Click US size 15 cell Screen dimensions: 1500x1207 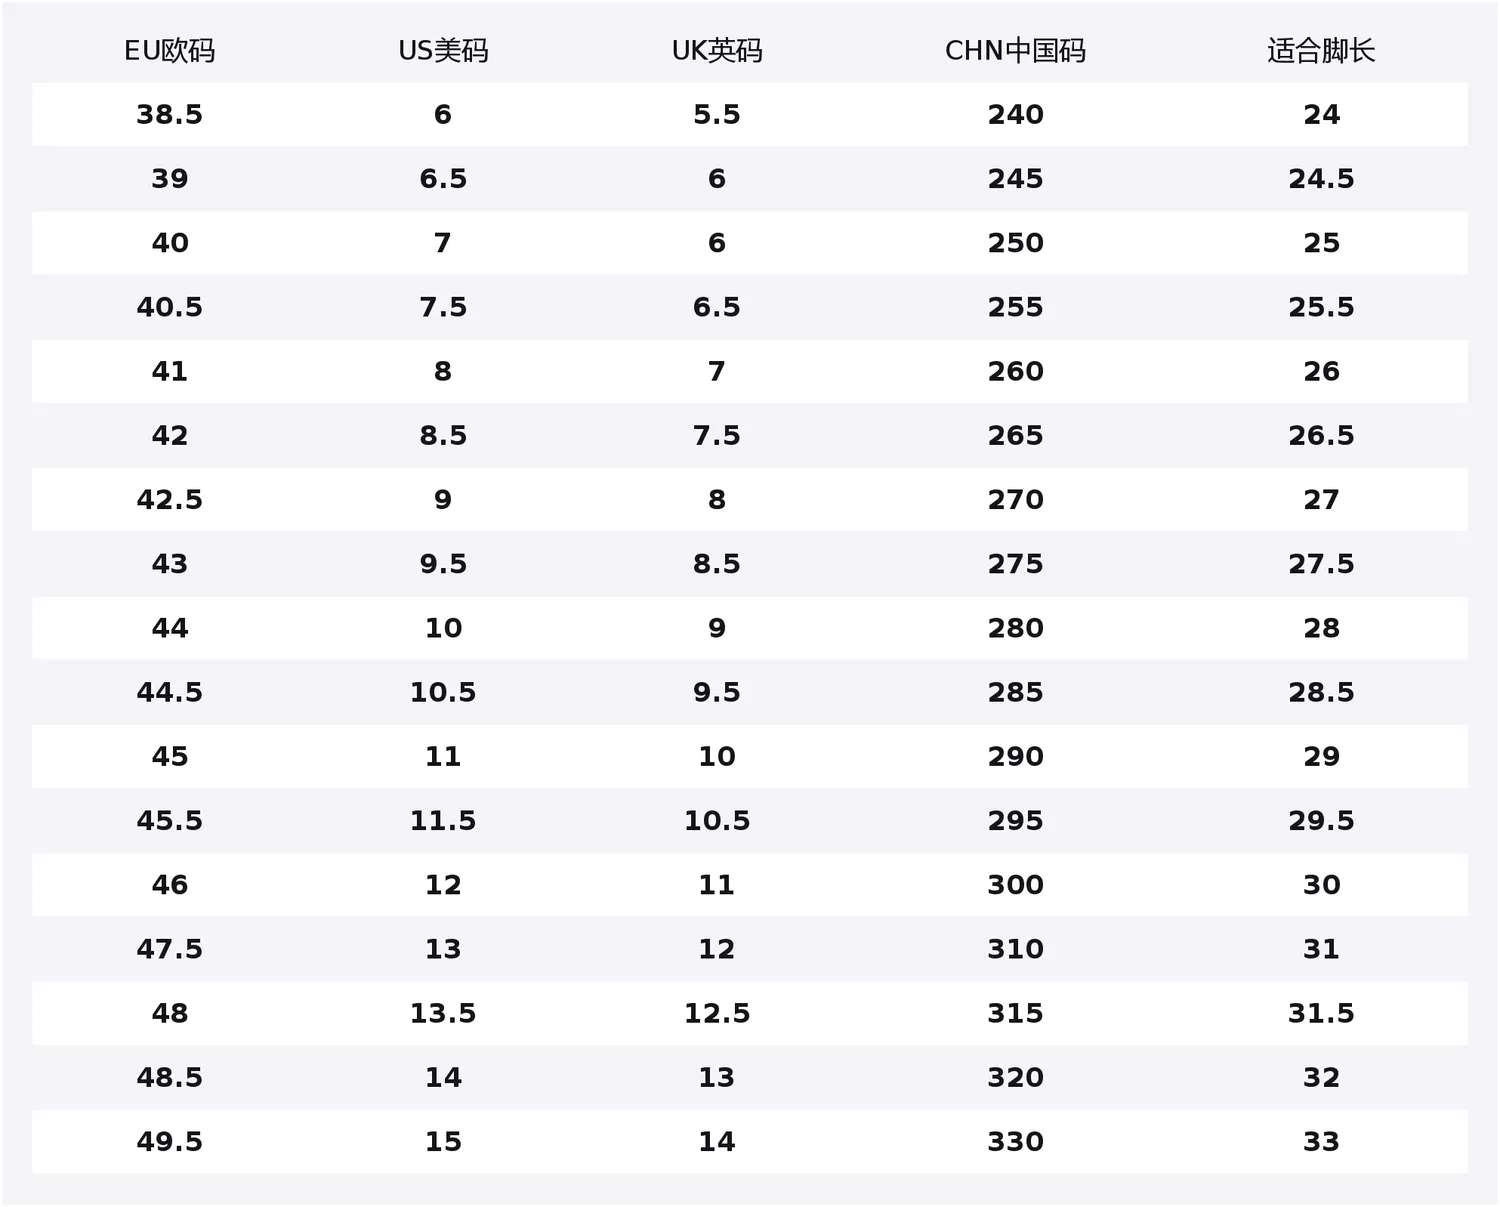tap(443, 1142)
